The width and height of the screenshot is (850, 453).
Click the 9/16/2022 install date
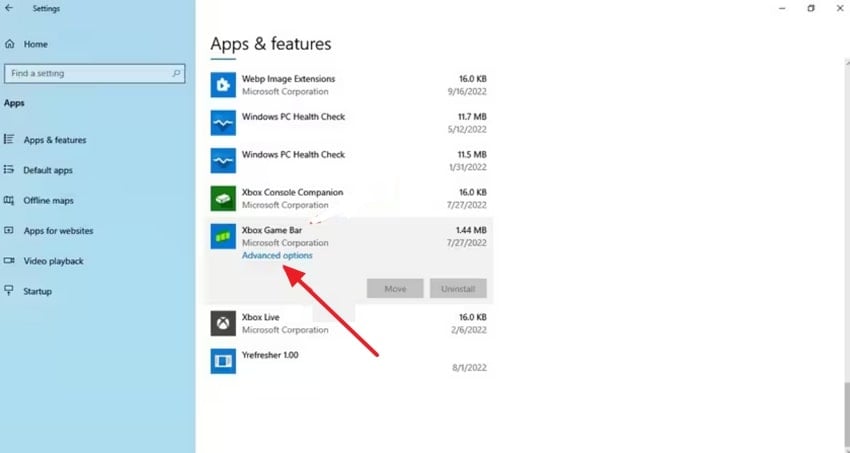point(467,92)
